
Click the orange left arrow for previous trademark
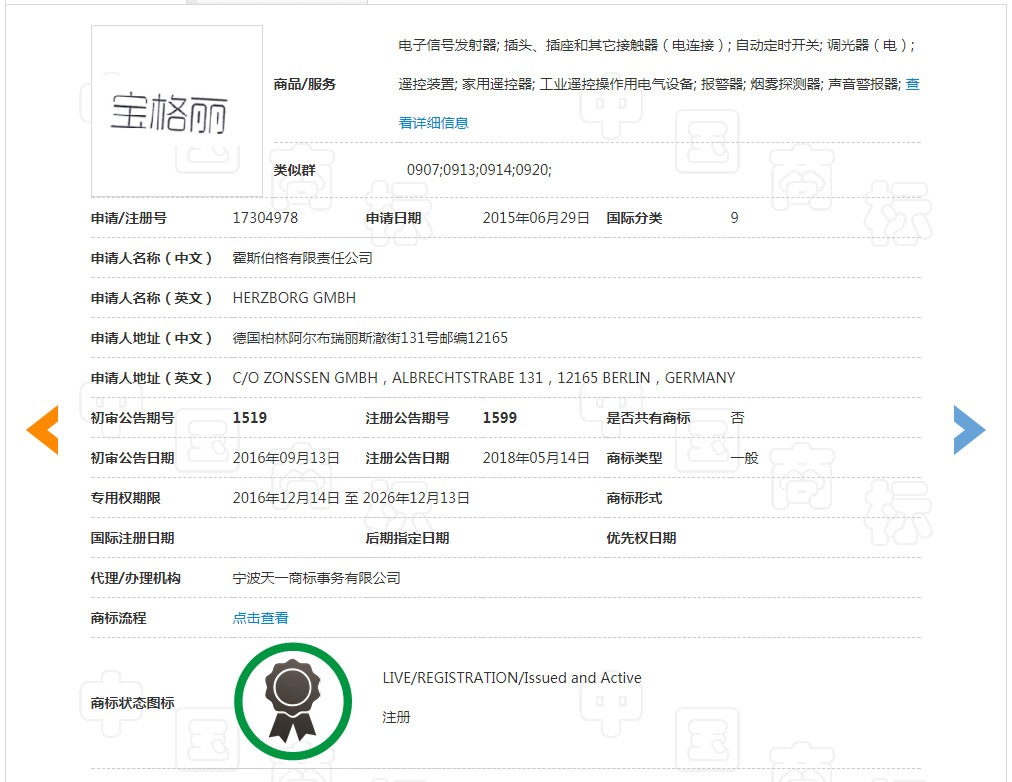click(x=42, y=429)
